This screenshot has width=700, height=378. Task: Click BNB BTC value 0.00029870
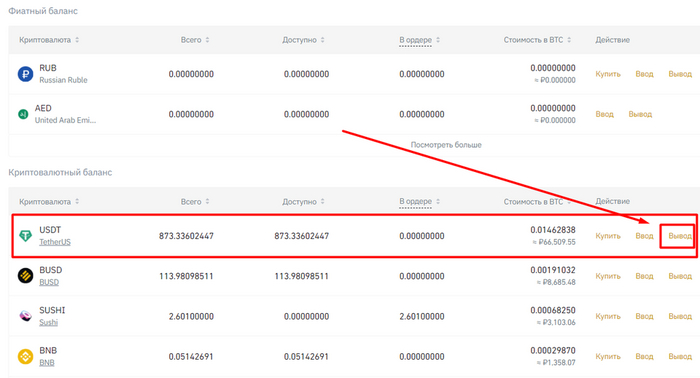(x=553, y=350)
